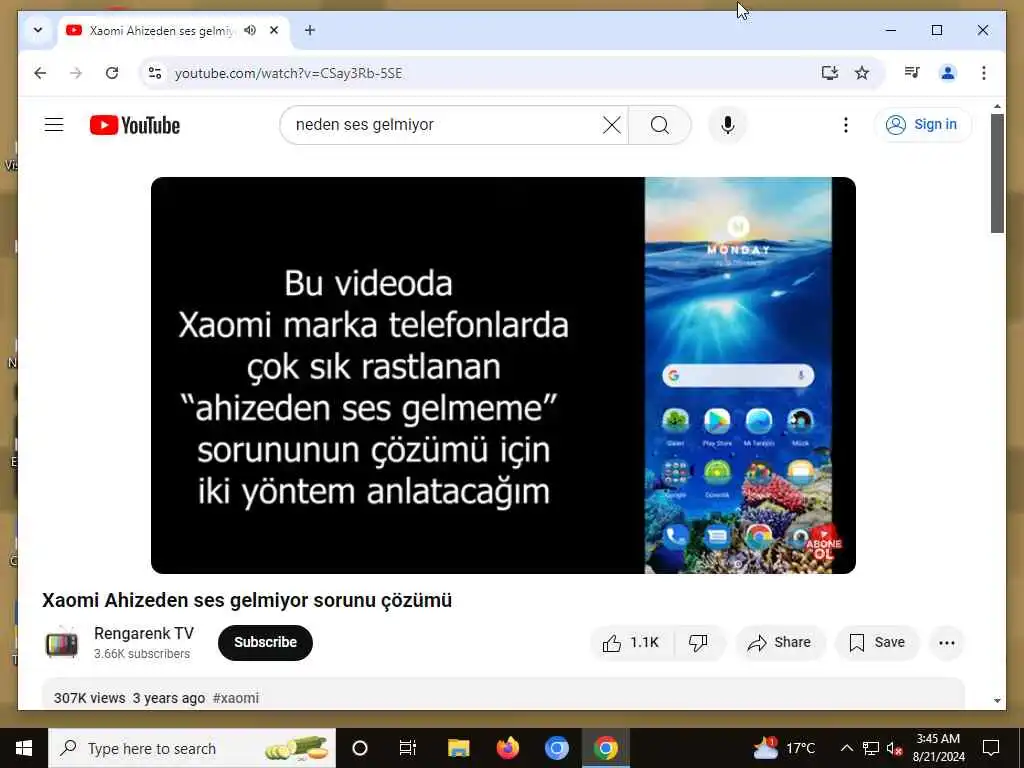
Task: Mute the tab via the speaker icon
Action: (x=250, y=30)
